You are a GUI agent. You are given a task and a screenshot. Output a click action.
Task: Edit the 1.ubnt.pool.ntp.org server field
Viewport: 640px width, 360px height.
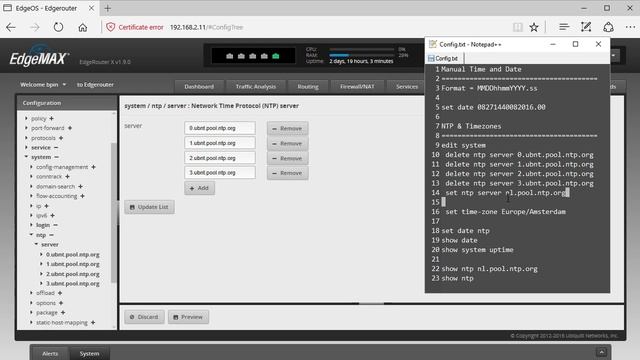(220, 143)
